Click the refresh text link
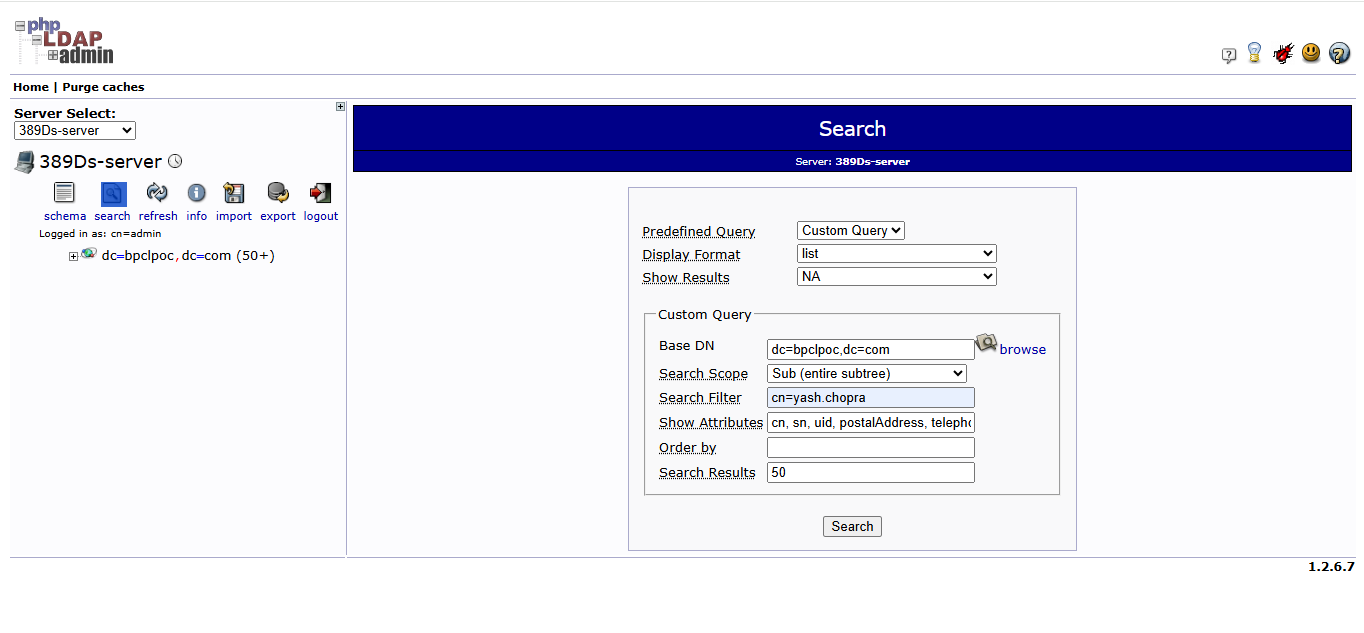The width and height of the screenshot is (1364, 633). 158,216
